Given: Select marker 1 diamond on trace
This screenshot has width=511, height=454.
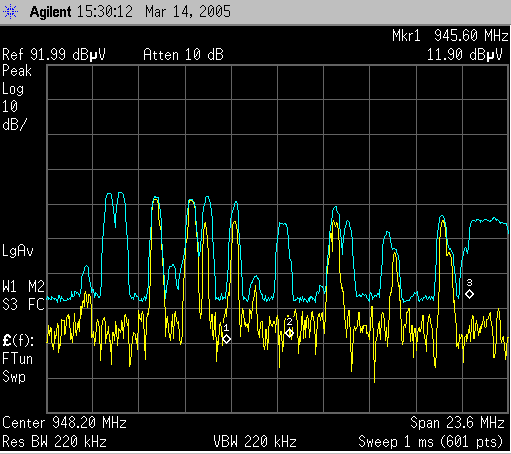Looking at the screenshot, I should click(226, 339).
